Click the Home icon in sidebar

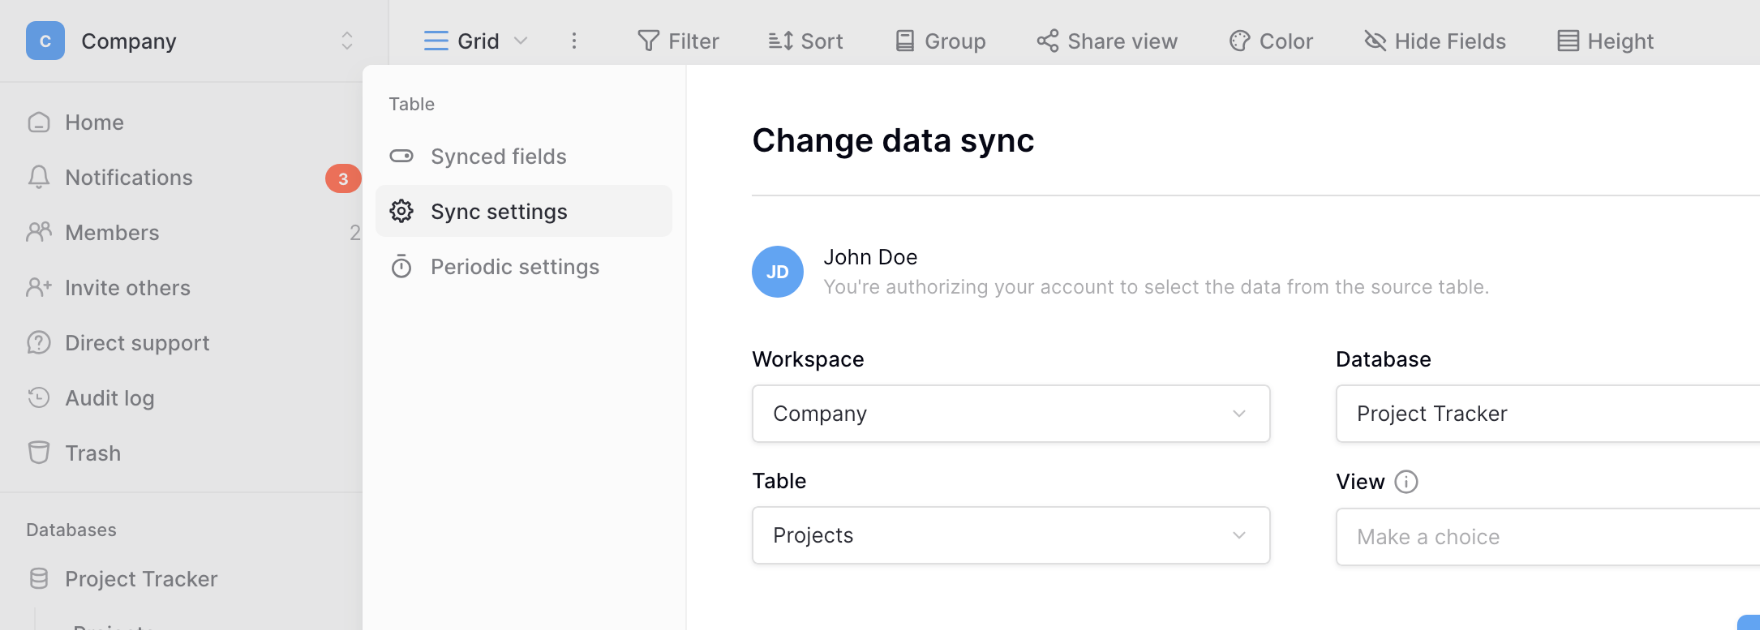39,122
